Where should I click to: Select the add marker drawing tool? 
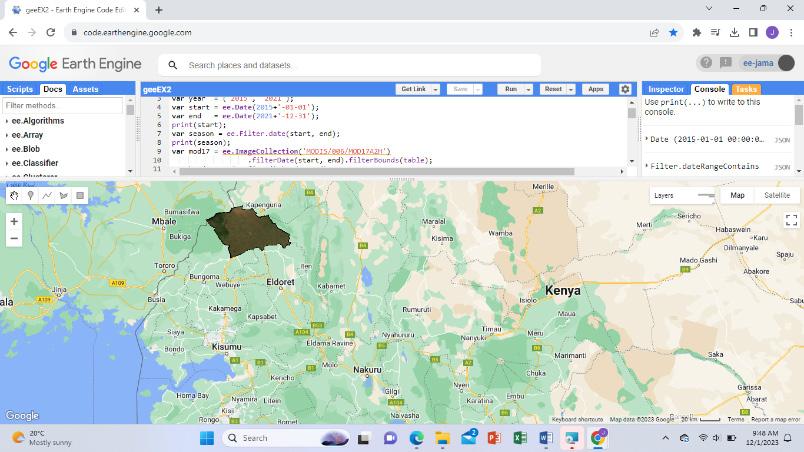(31, 195)
